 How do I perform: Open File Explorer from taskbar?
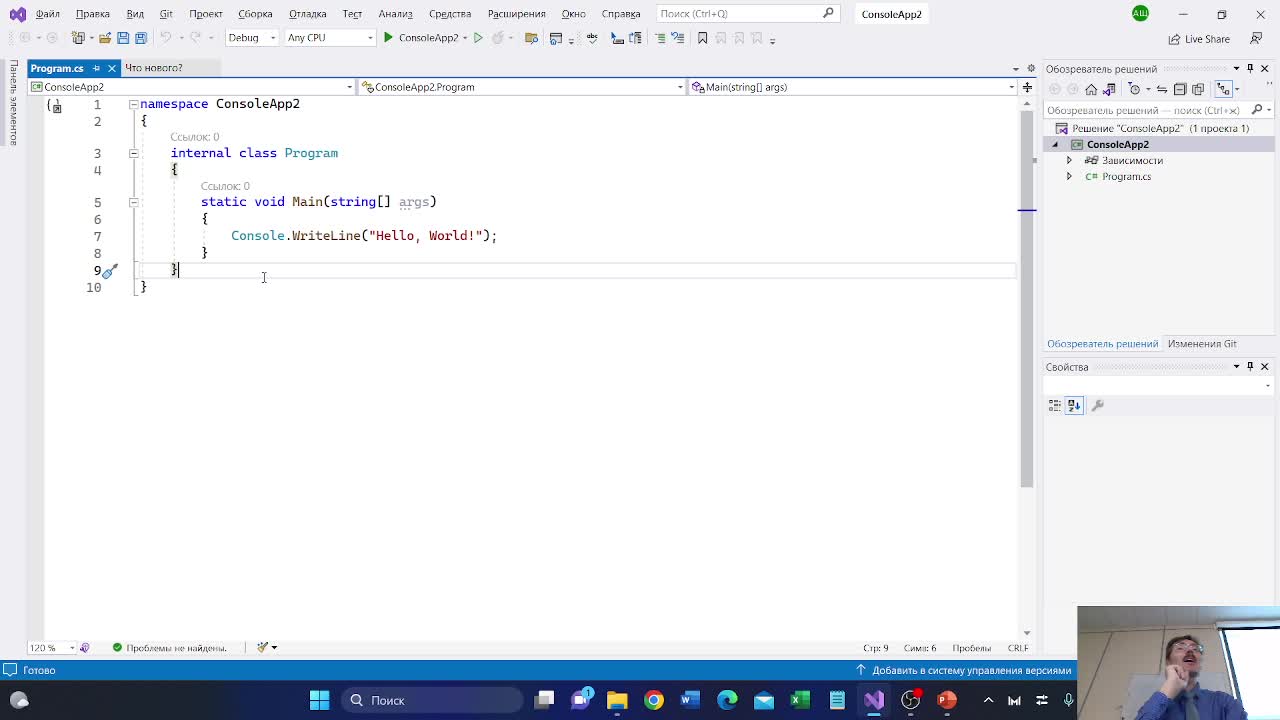617,700
